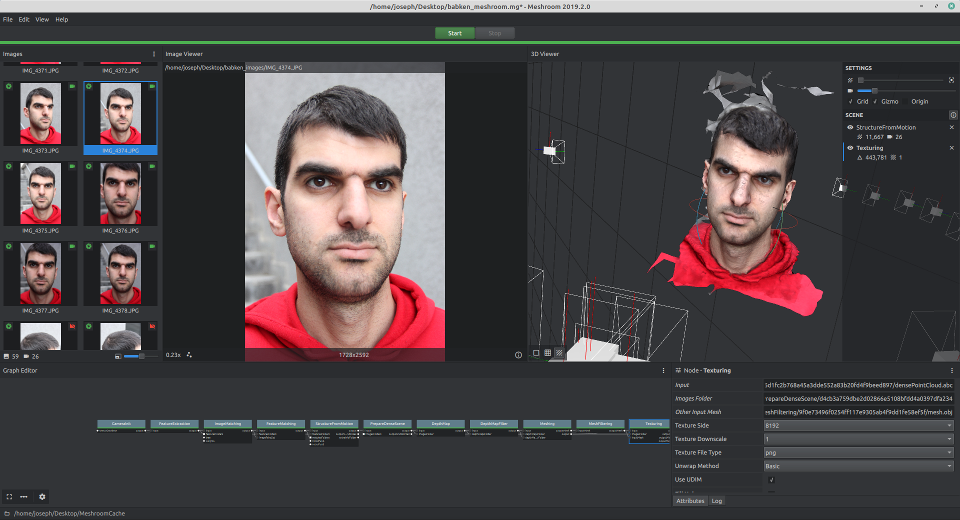
Task: Adjust thumbnail size slider in Images panel
Action: point(140,356)
